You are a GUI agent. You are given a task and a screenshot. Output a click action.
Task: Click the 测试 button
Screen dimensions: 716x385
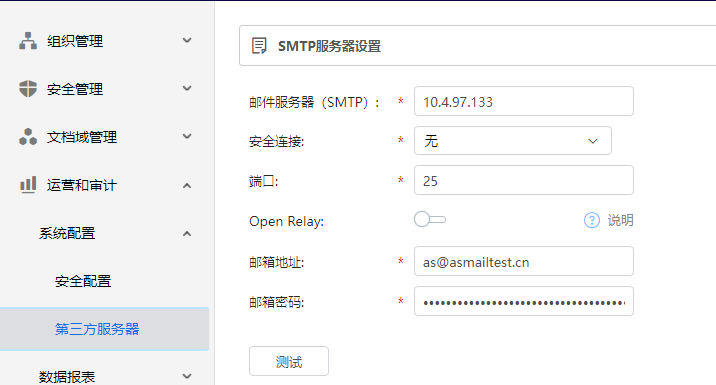(x=289, y=361)
